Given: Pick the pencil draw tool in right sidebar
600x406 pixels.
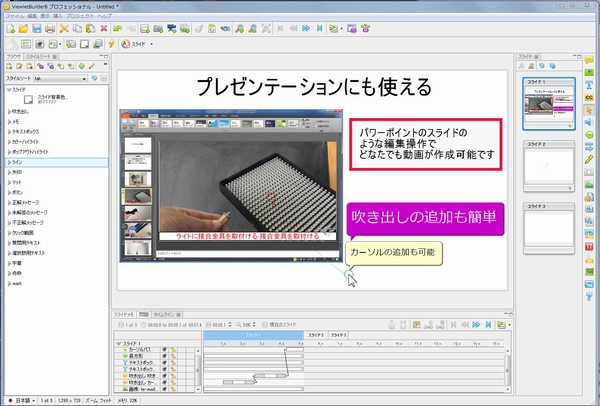Looking at the screenshot, I should coord(589,160).
